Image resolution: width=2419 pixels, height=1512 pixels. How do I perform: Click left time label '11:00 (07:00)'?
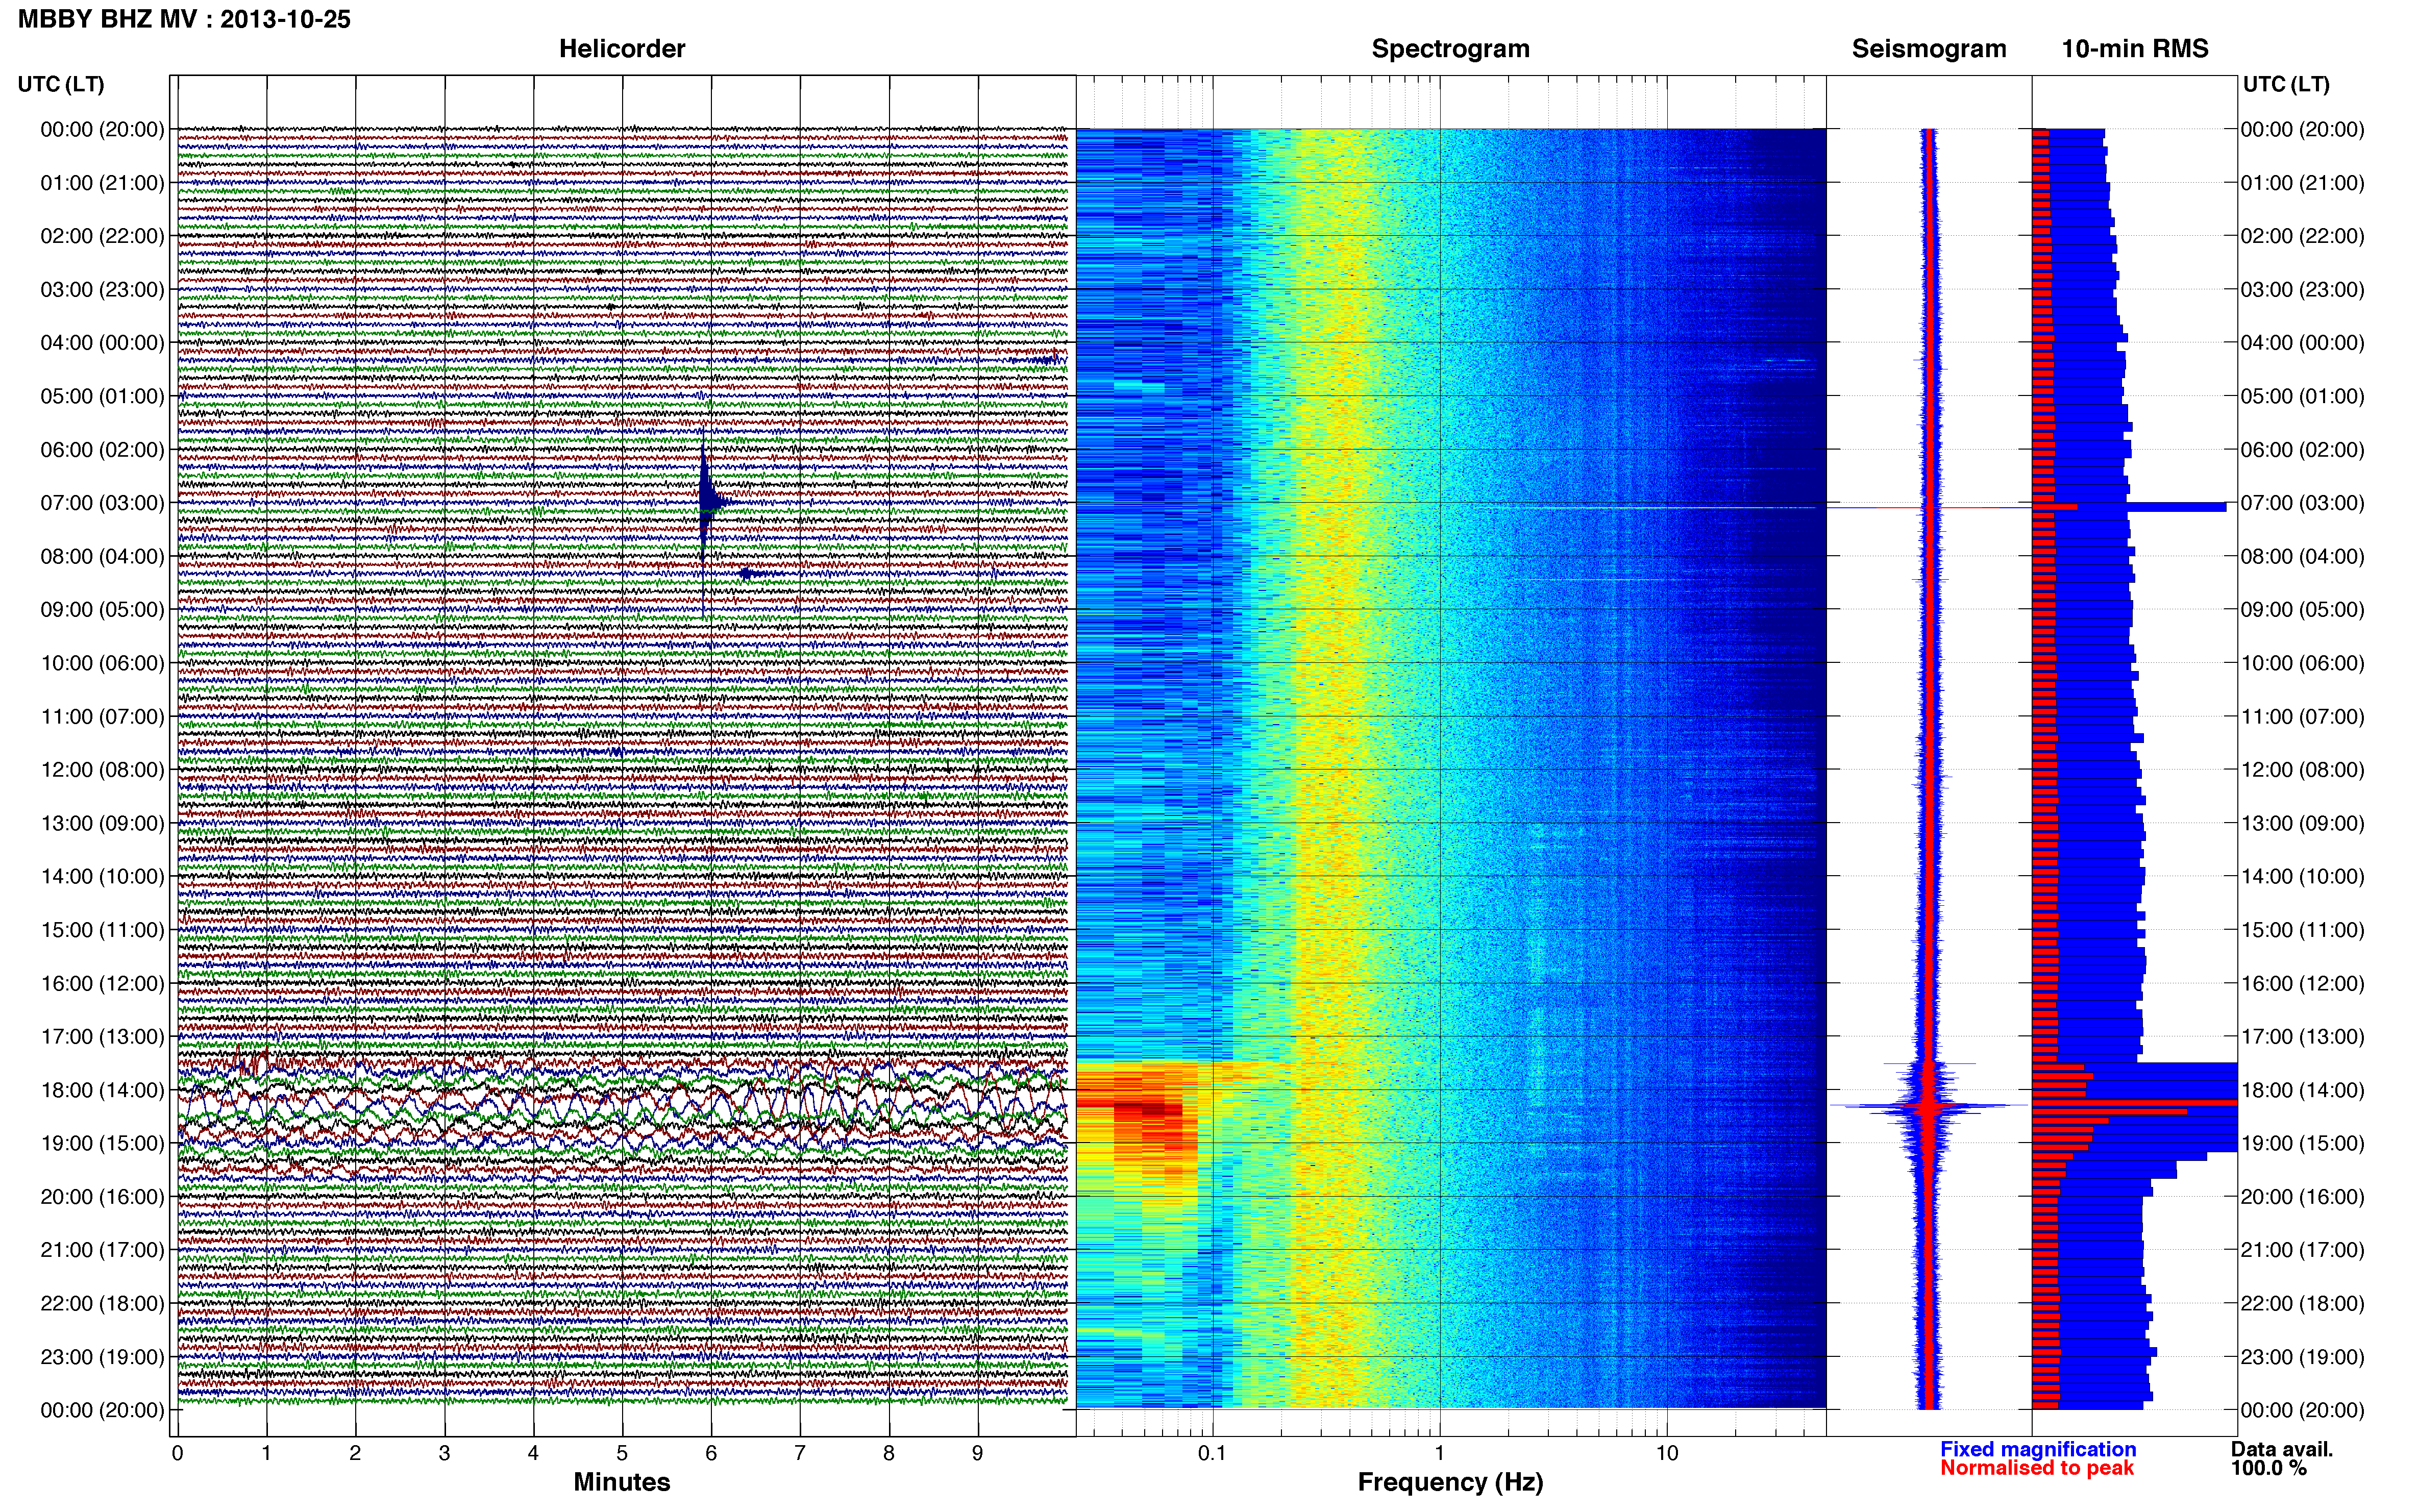[102, 717]
